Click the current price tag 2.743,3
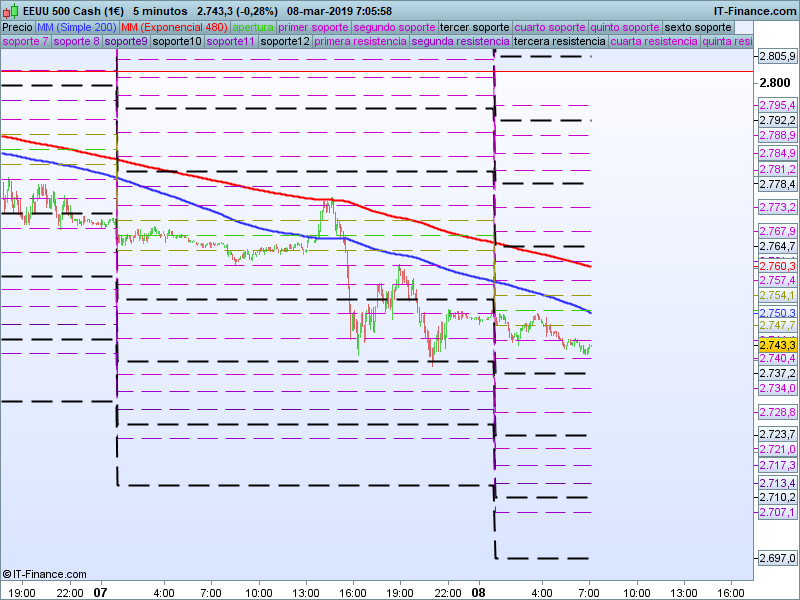Viewport: 800px width, 600px height. (777, 345)
